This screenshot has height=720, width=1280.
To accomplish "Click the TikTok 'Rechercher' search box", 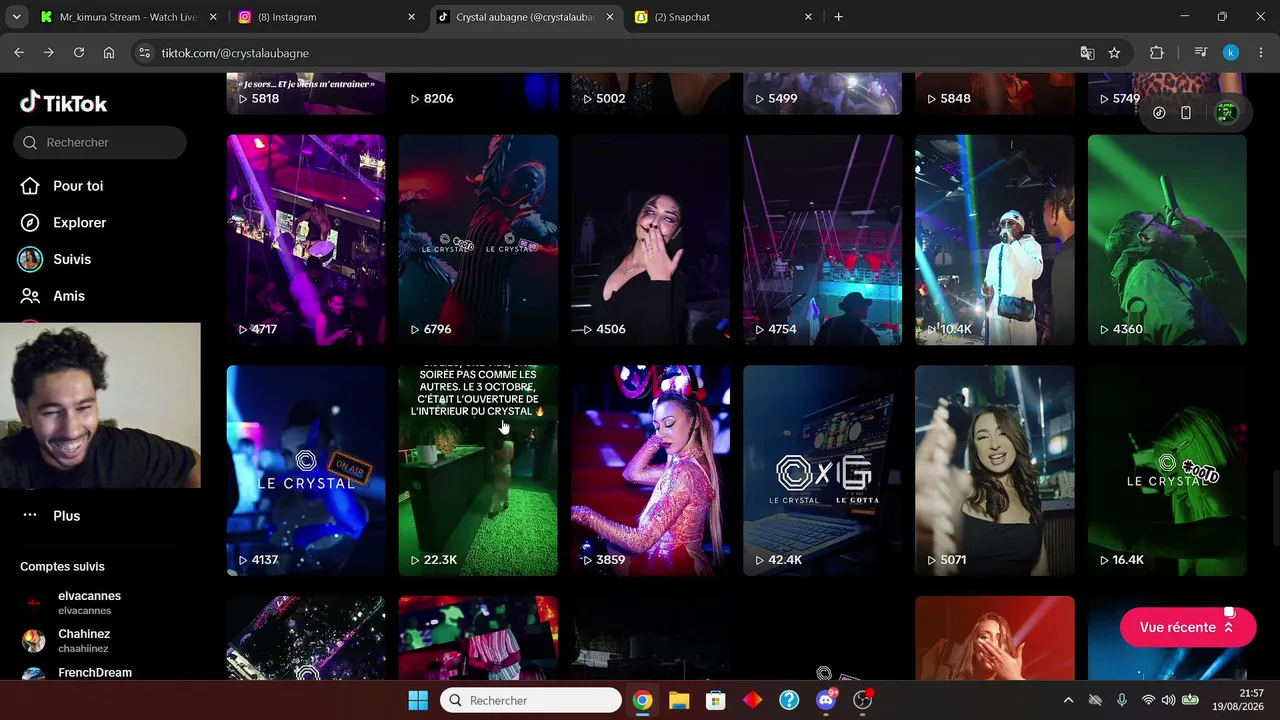I will click(x=100, y=142).
